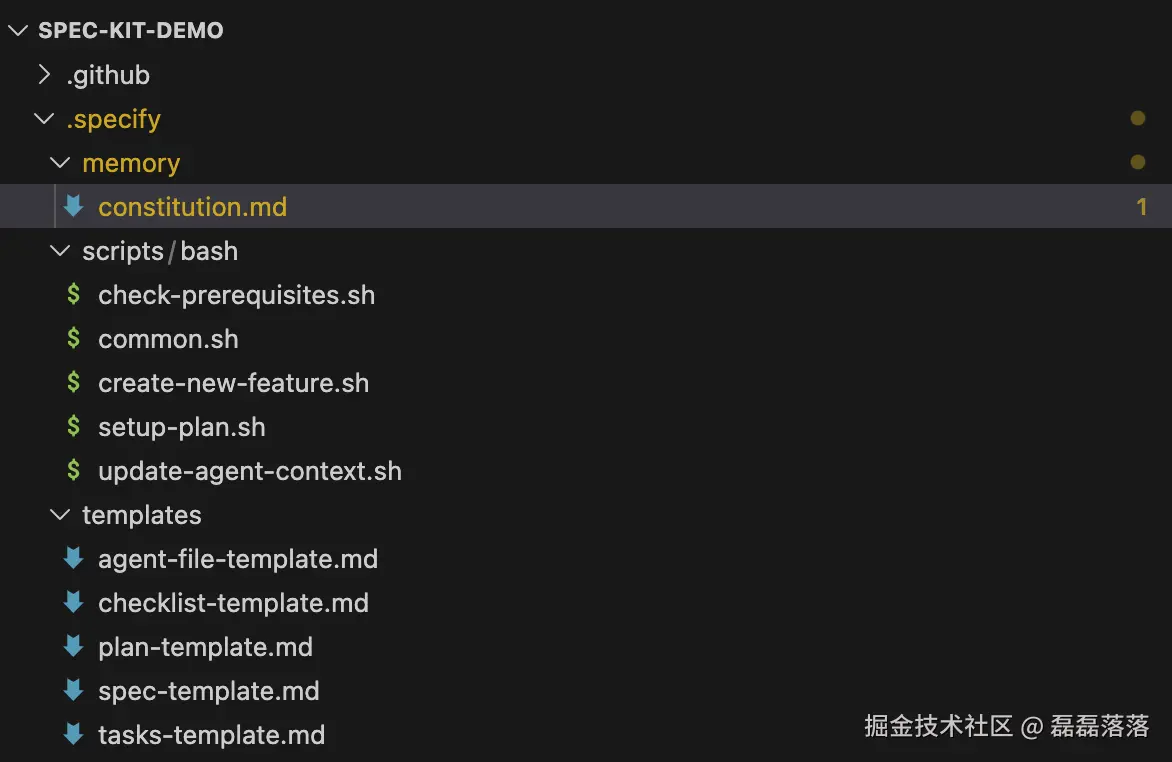
Task: Click the yellow change dot next to memory
Action: point(1138,161)
